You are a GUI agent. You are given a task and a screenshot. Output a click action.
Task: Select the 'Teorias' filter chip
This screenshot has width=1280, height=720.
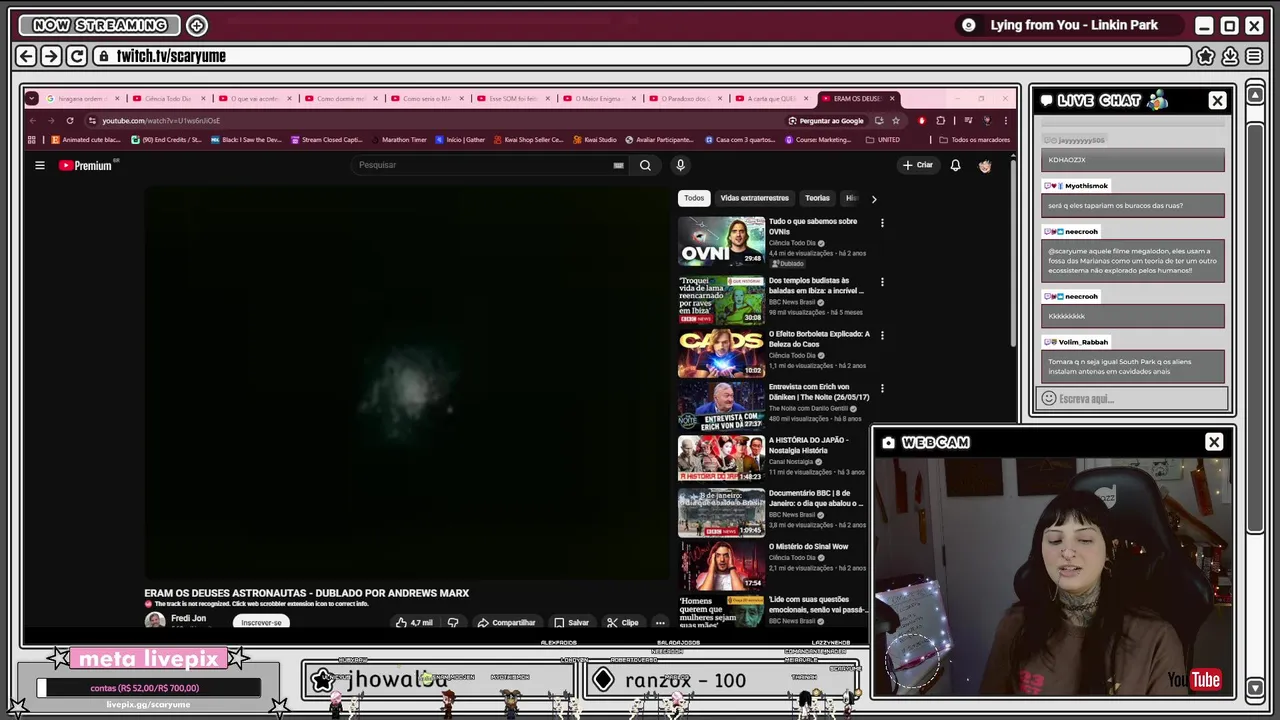pyautogui.click(x=817, y=198)
